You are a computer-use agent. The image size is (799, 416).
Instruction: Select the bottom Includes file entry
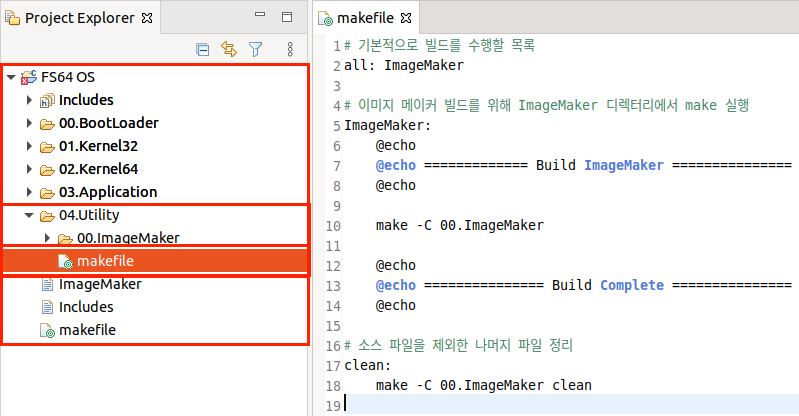(x=86, y=307)
